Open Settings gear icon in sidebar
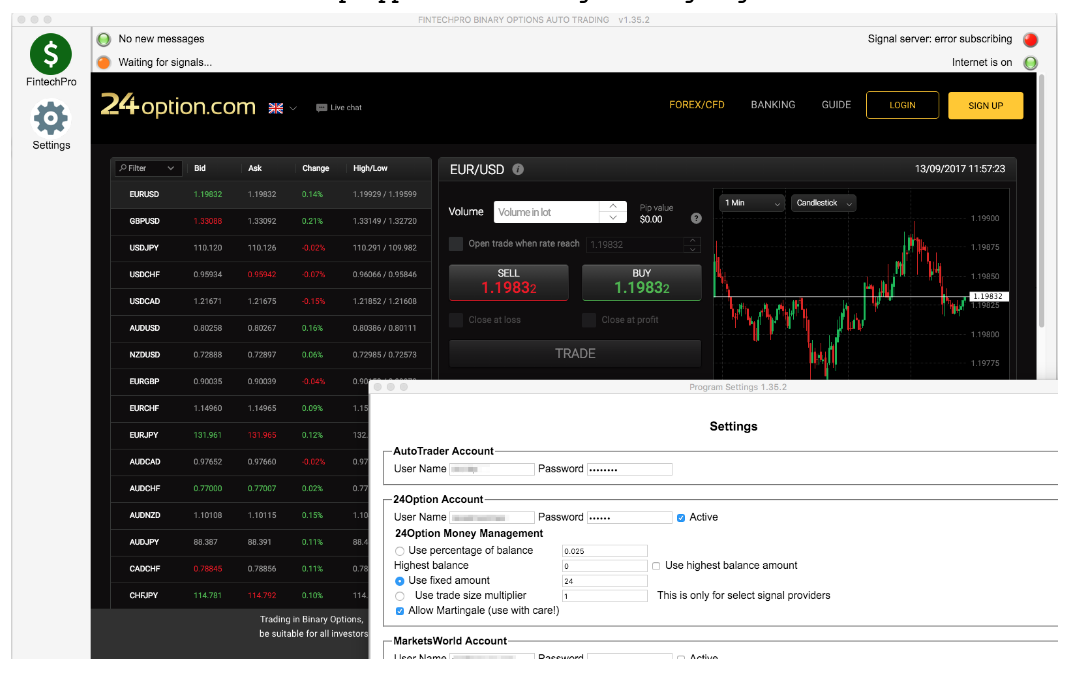This screenshot has width=1076, height=676. [x=51, y=119]
